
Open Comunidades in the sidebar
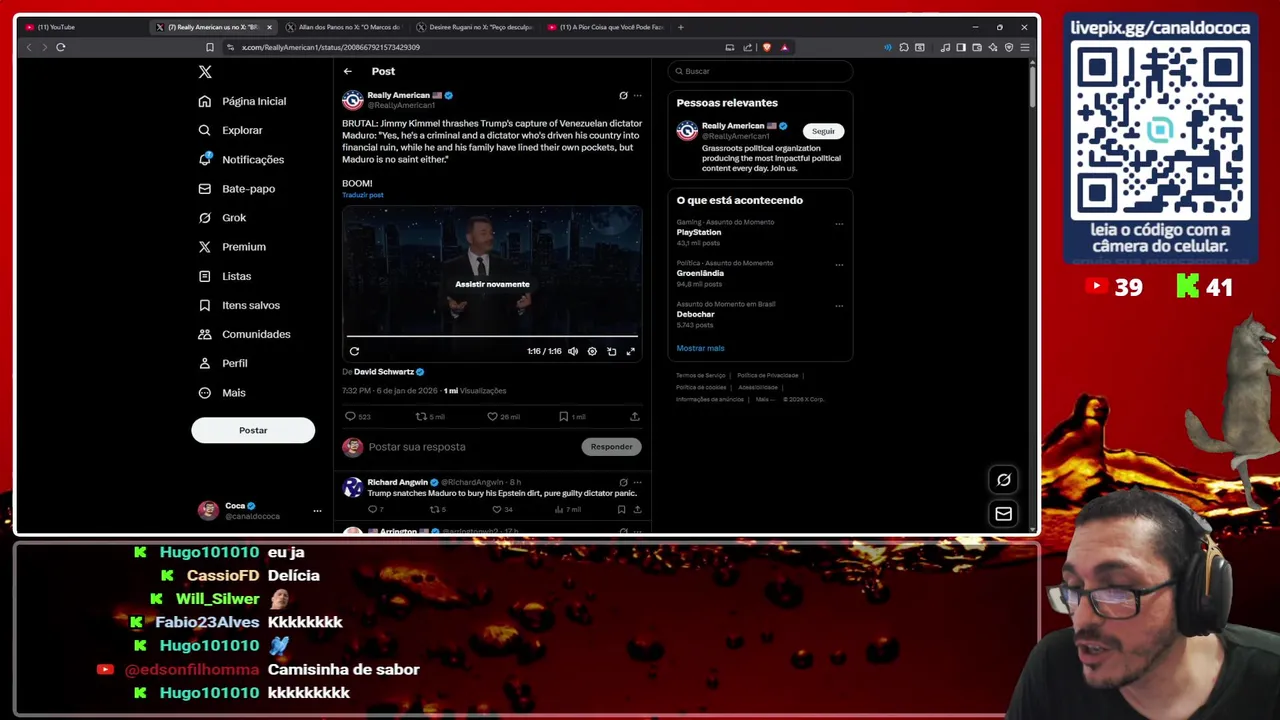click(x=244, y=334)
